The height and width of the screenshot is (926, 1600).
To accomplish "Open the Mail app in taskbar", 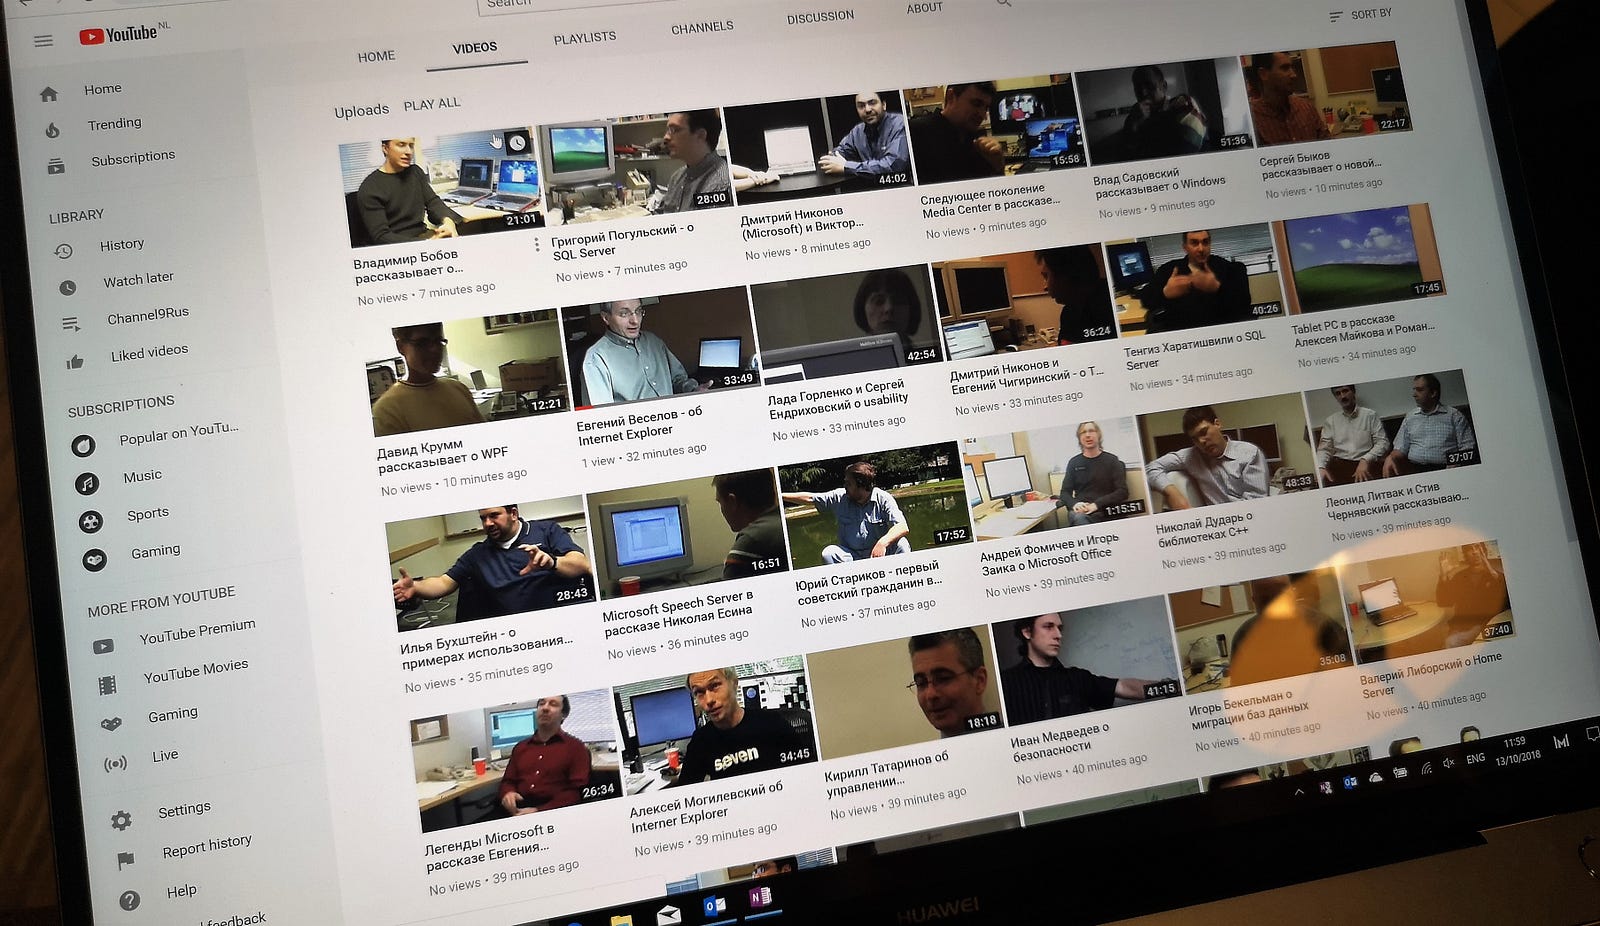I will click(x=669, y=914).
